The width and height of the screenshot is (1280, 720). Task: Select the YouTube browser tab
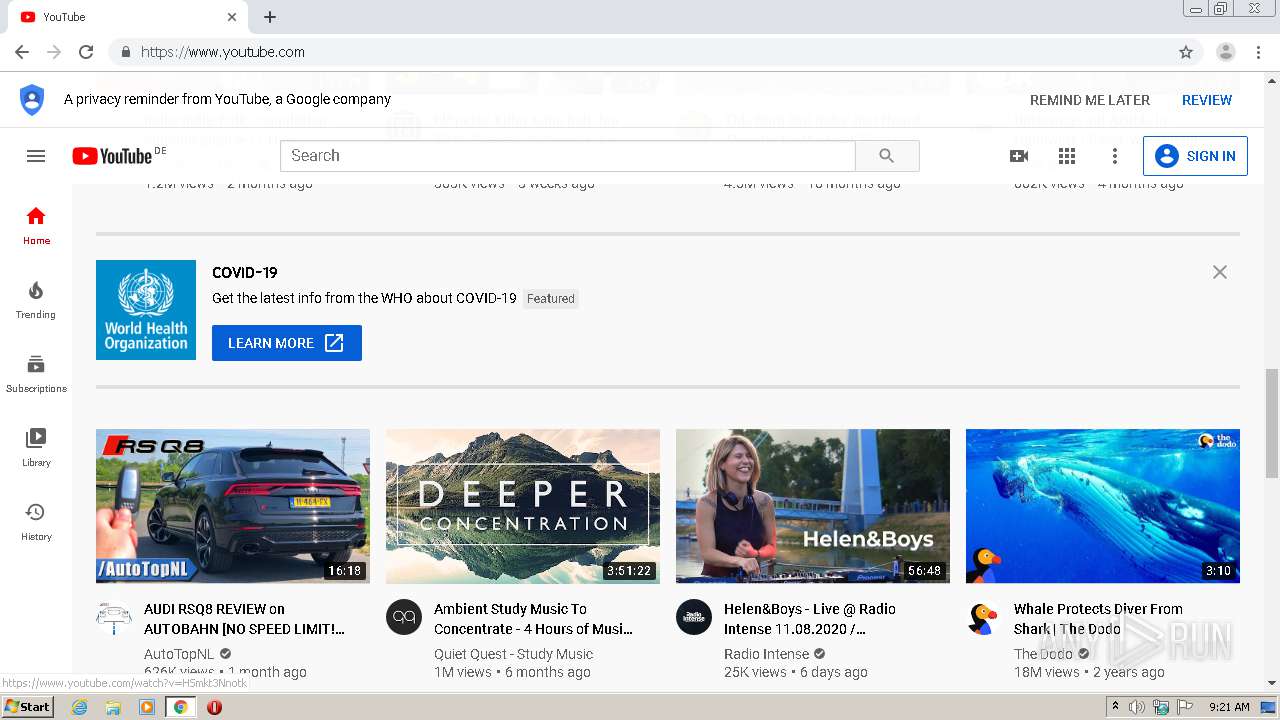127,17
